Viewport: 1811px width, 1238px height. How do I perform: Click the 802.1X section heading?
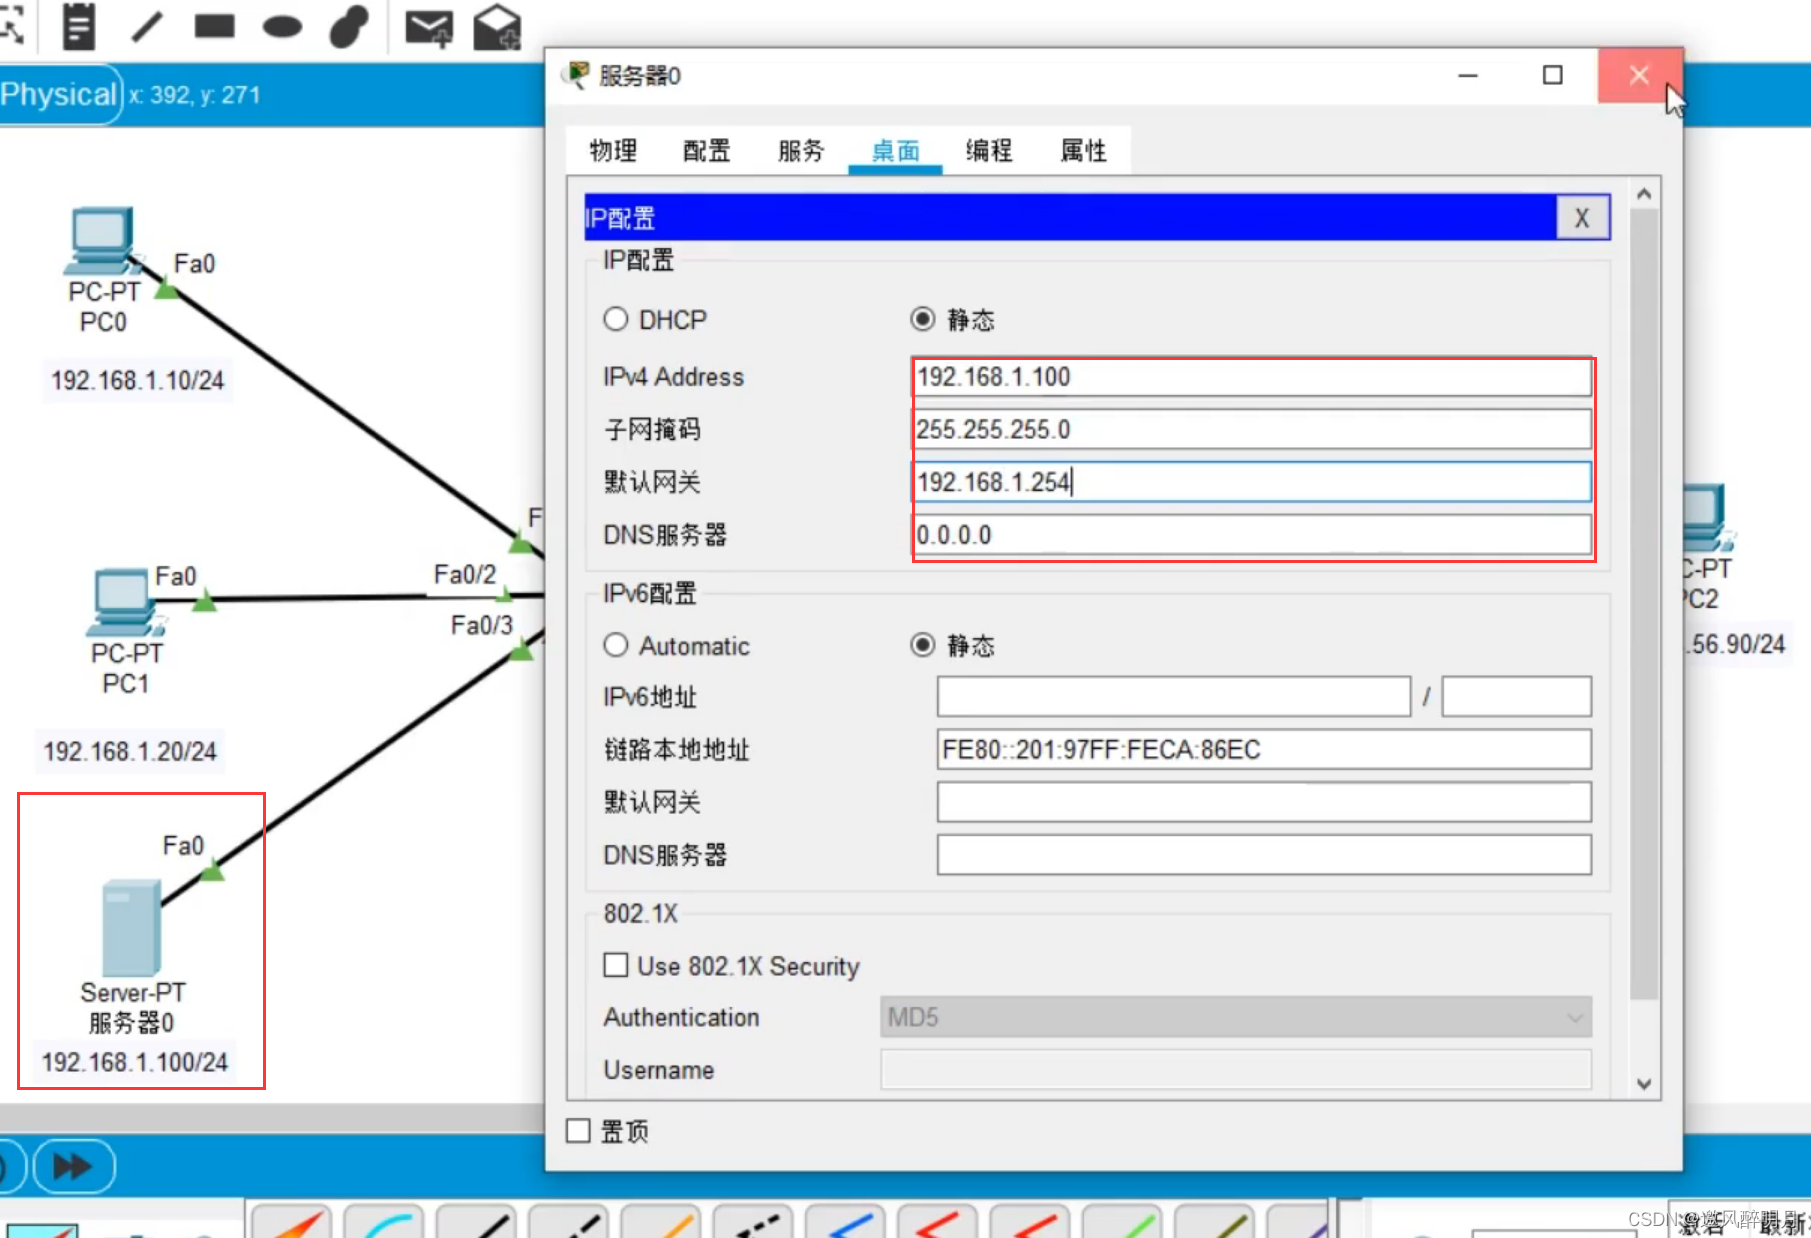pos(640,913)
